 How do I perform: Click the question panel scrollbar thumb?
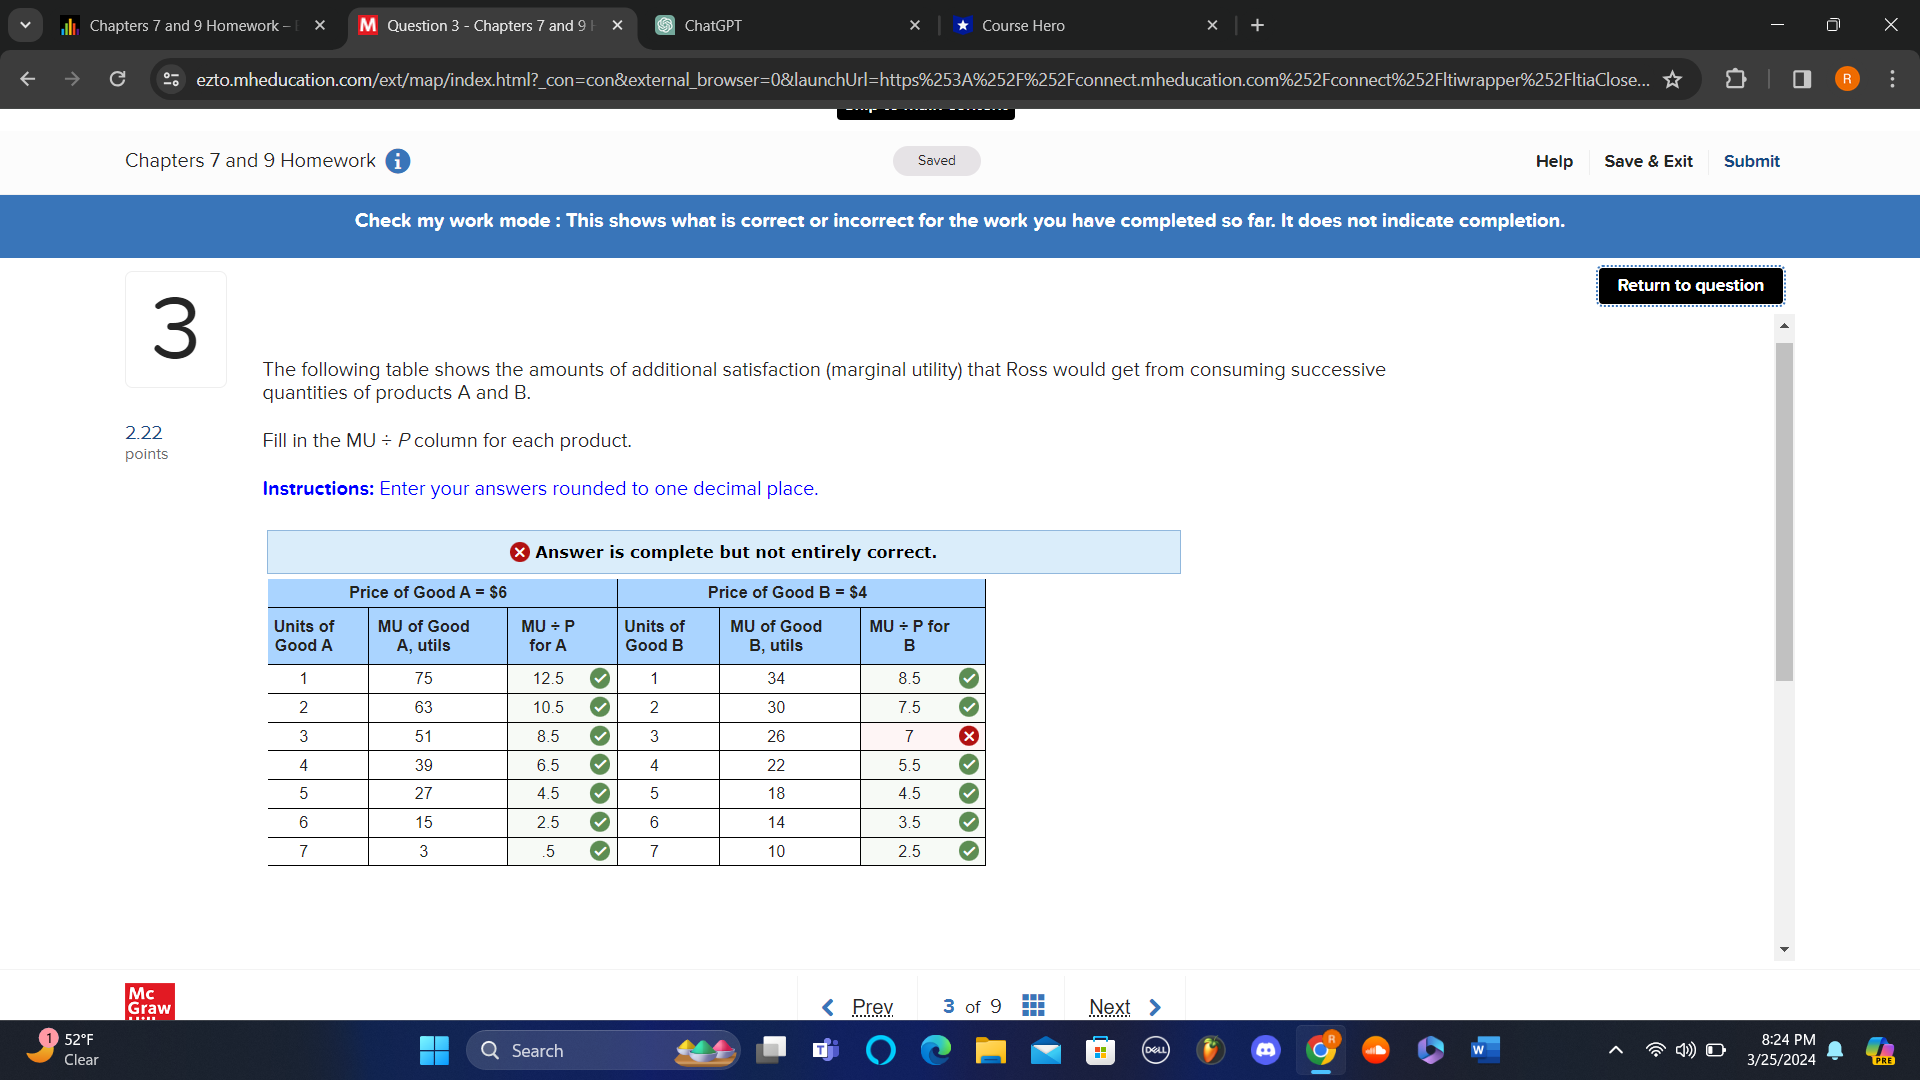1784,510
